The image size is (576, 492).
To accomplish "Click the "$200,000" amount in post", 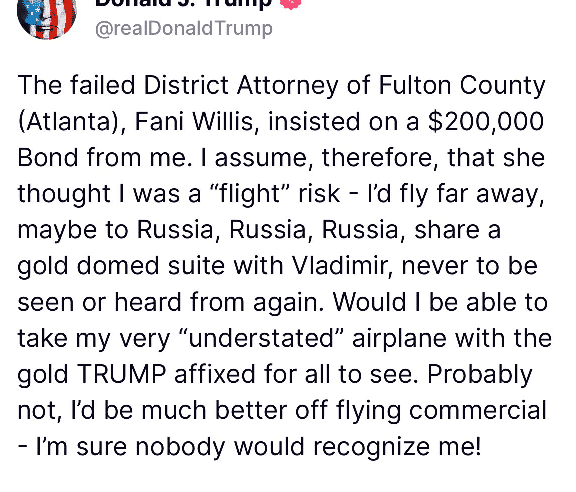I will coord(486,121).
